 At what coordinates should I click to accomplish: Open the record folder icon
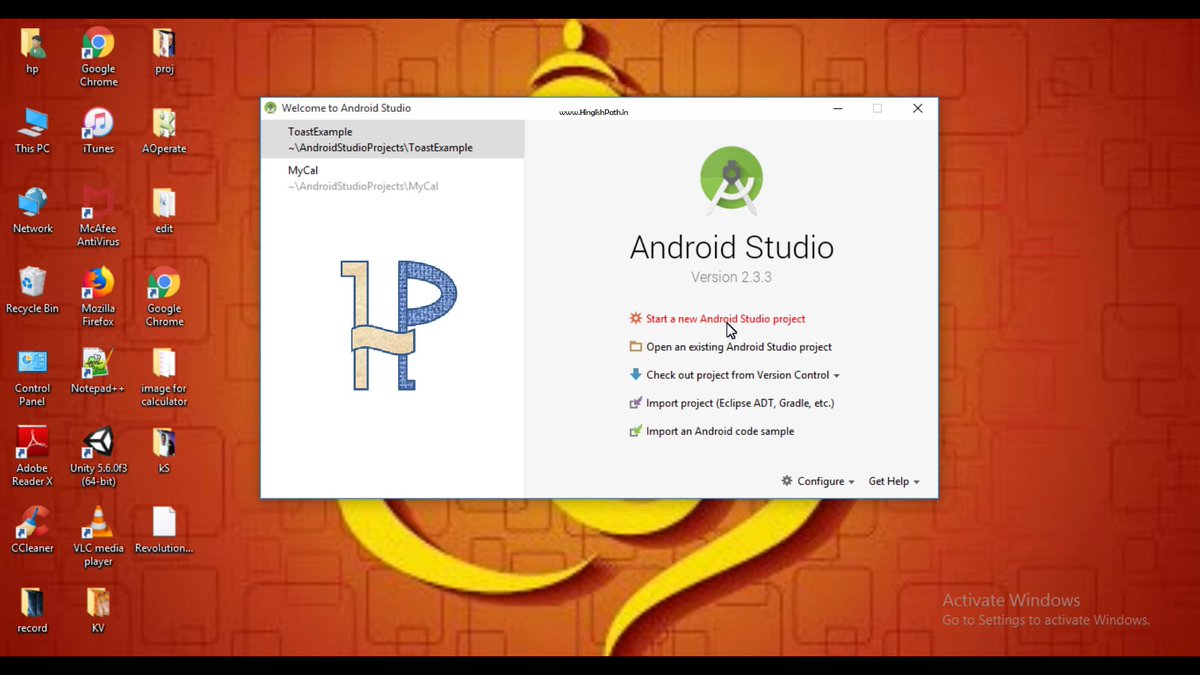[x=33, y=603]
